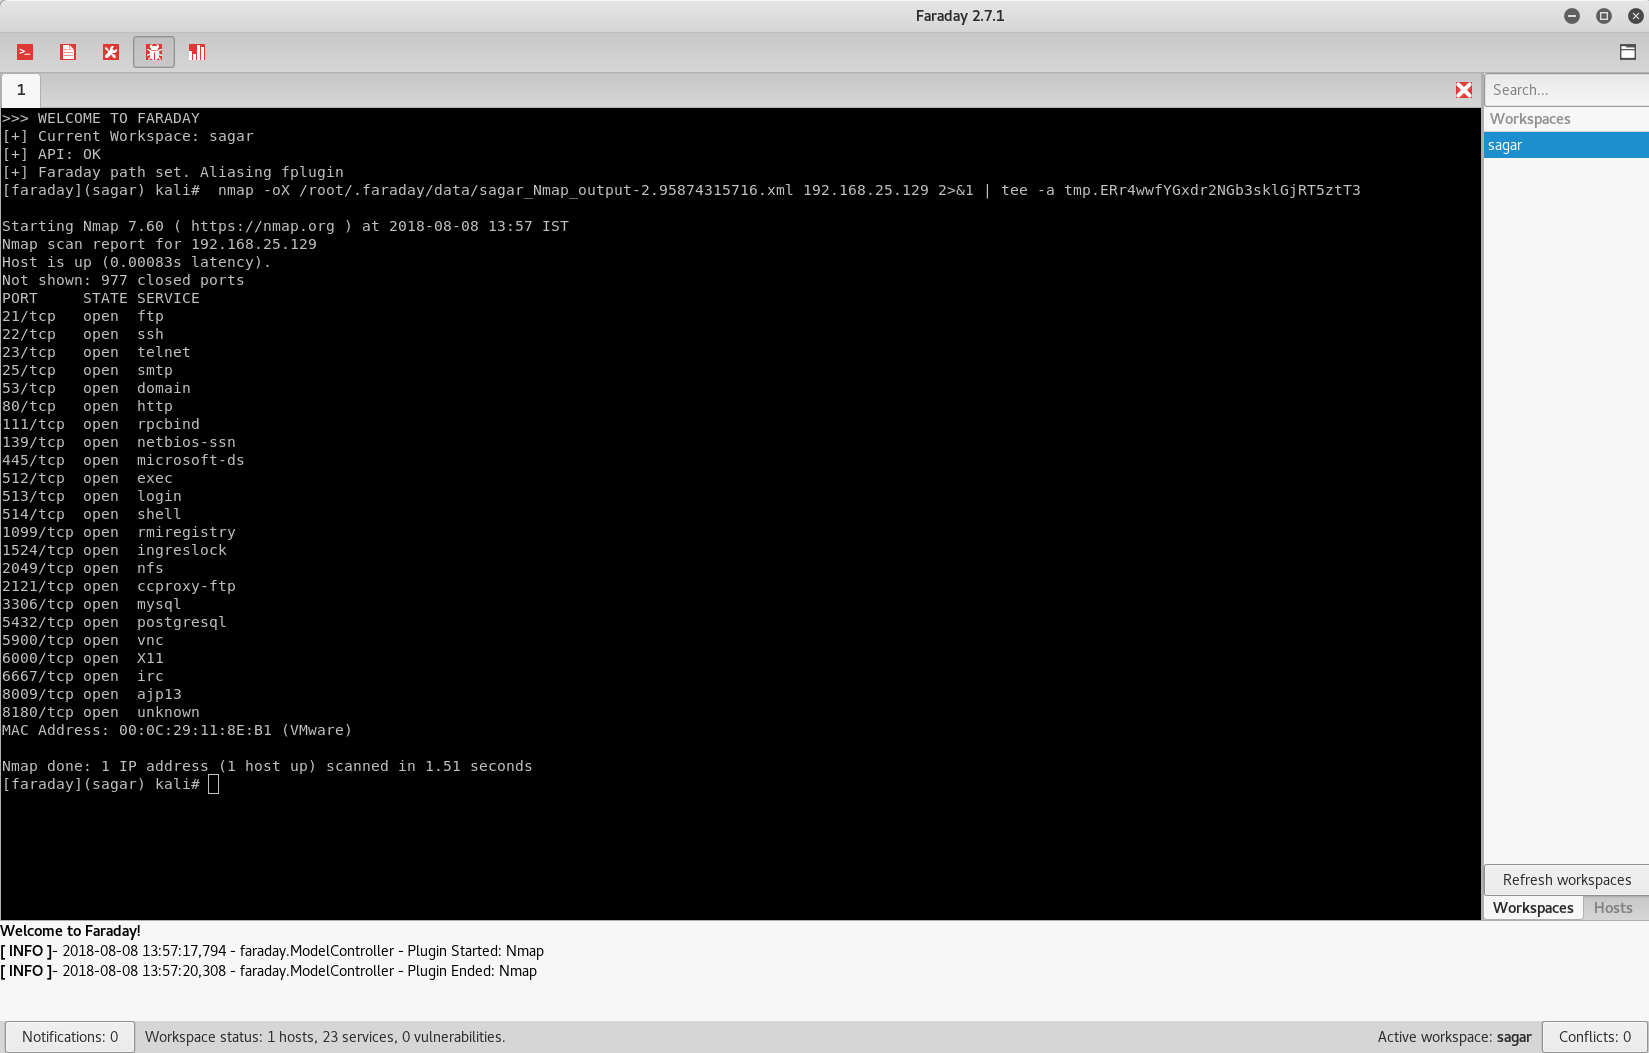Open the bar chart dashboard icon

click(197, 52)
